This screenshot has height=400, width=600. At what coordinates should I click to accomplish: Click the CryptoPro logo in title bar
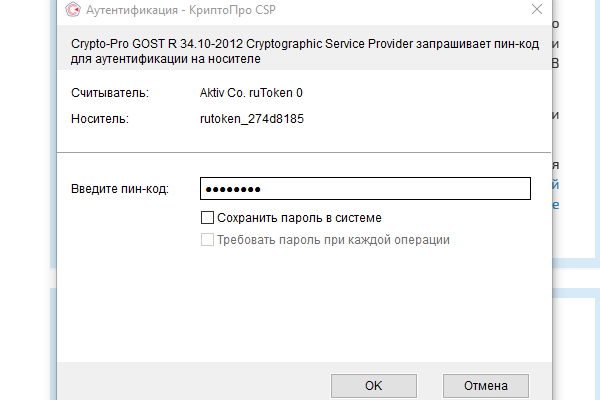click(x=73, y=10)
